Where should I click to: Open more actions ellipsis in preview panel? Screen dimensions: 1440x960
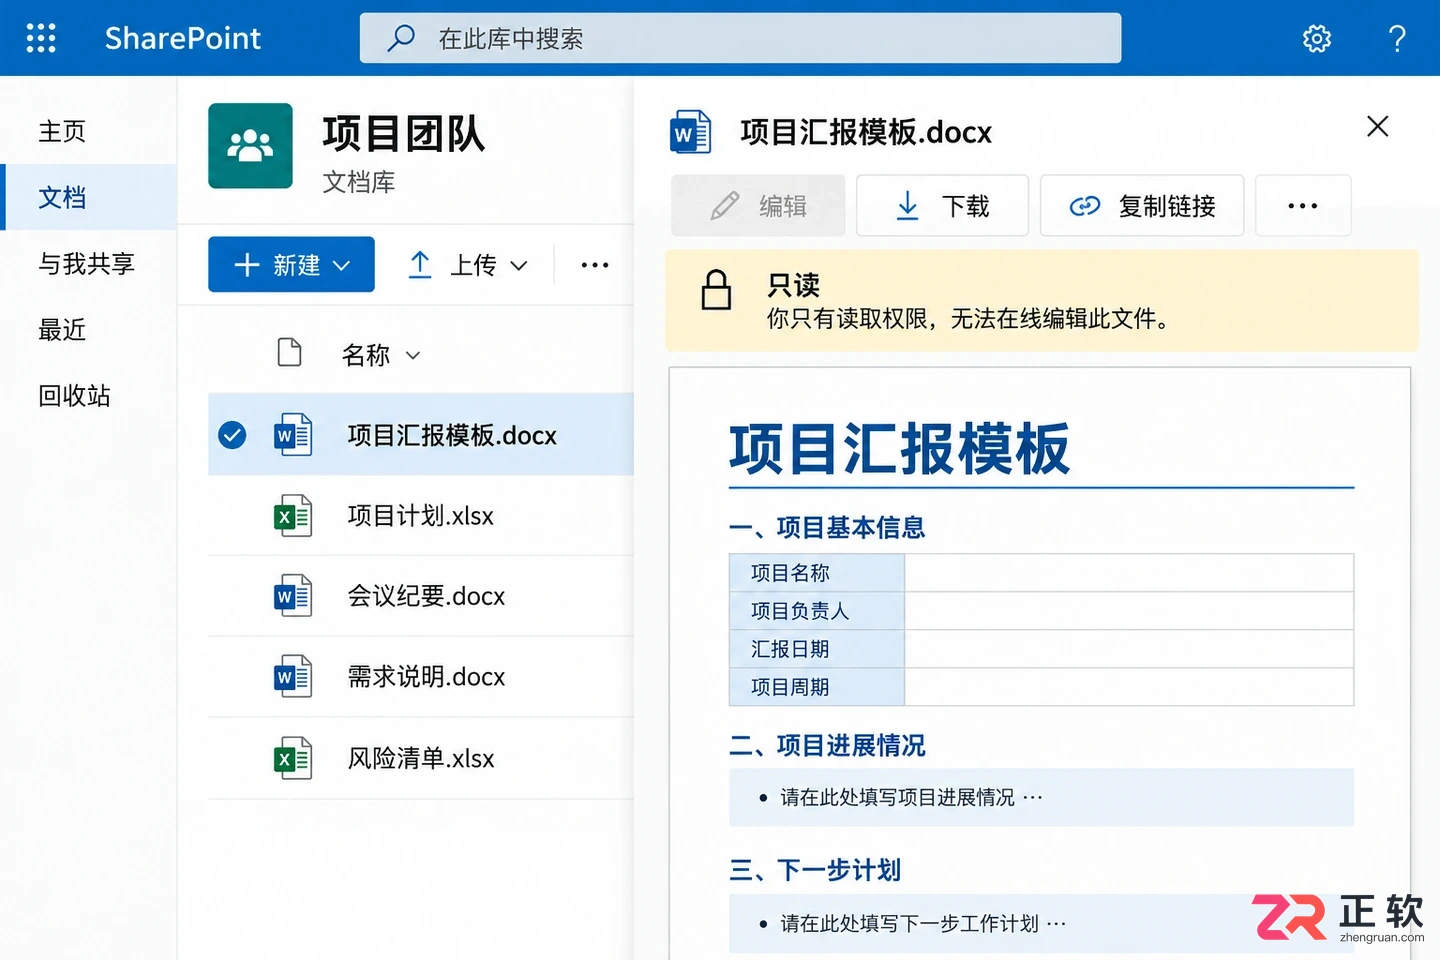[x=1303, y=206]
